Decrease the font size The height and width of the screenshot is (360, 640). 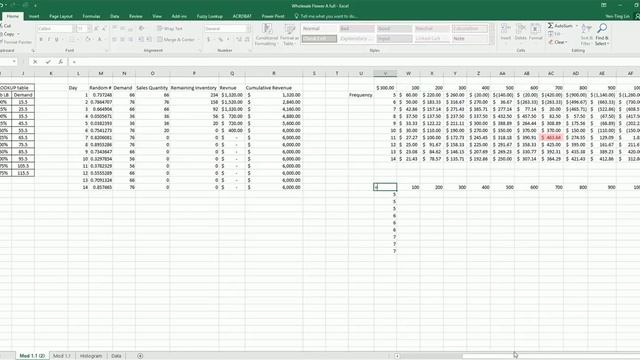104,29
